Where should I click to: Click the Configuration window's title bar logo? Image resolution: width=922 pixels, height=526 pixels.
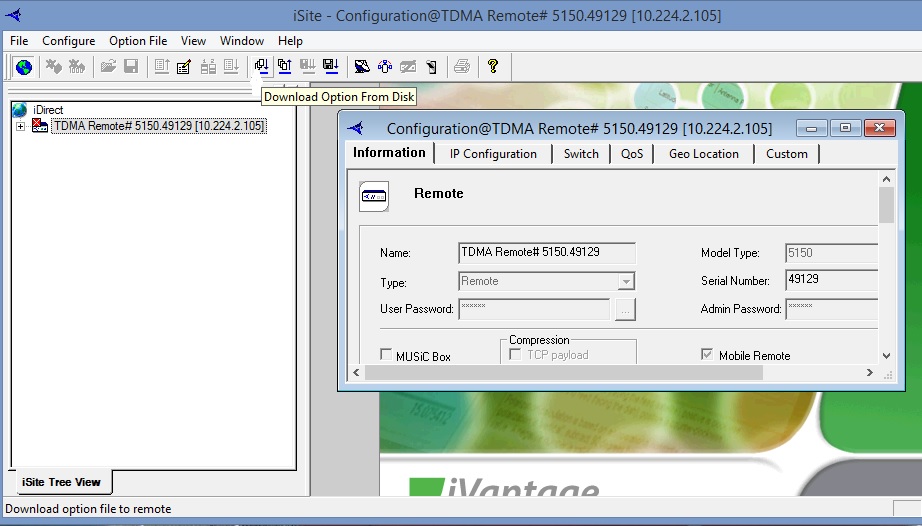pyautogui.click(x=356, y=128)
